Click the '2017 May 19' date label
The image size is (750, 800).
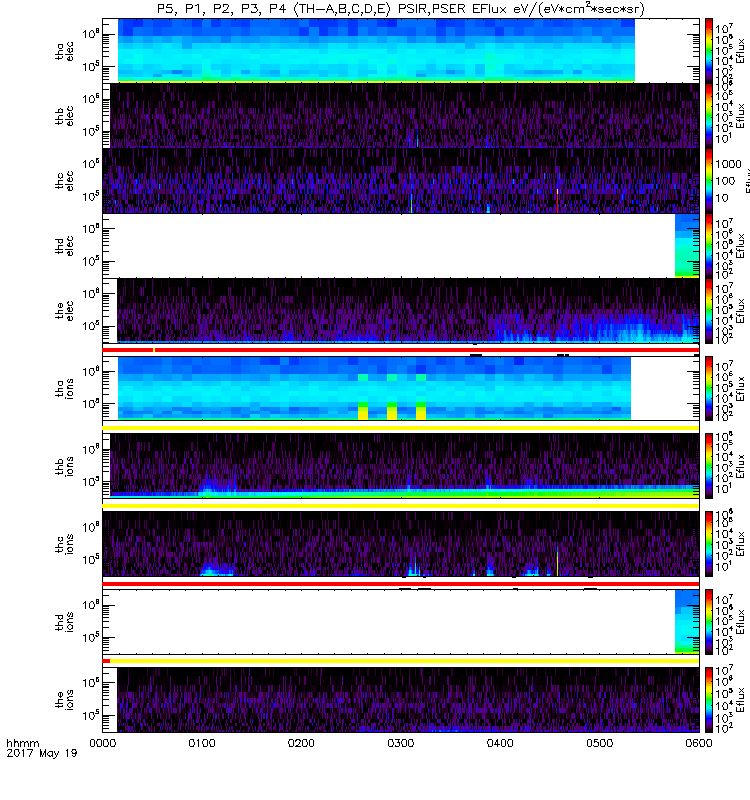pos(42,753)
